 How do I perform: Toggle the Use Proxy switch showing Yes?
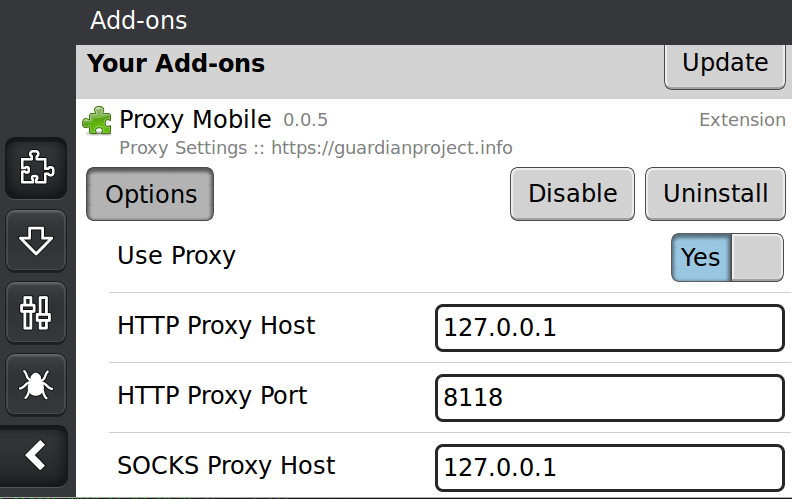pos(727,257)
